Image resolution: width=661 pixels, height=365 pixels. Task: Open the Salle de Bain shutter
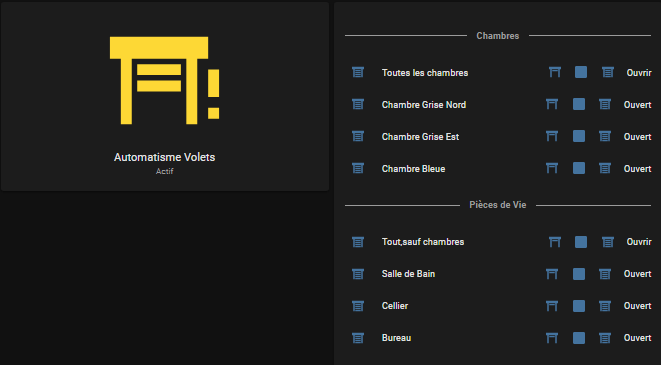coord(552,274)
